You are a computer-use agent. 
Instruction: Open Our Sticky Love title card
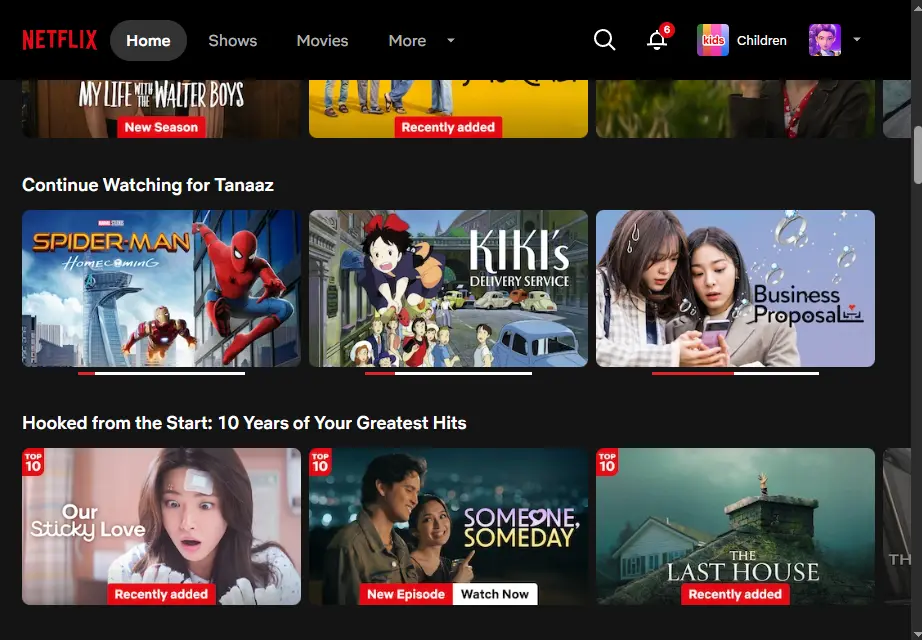tap(161, 526)
